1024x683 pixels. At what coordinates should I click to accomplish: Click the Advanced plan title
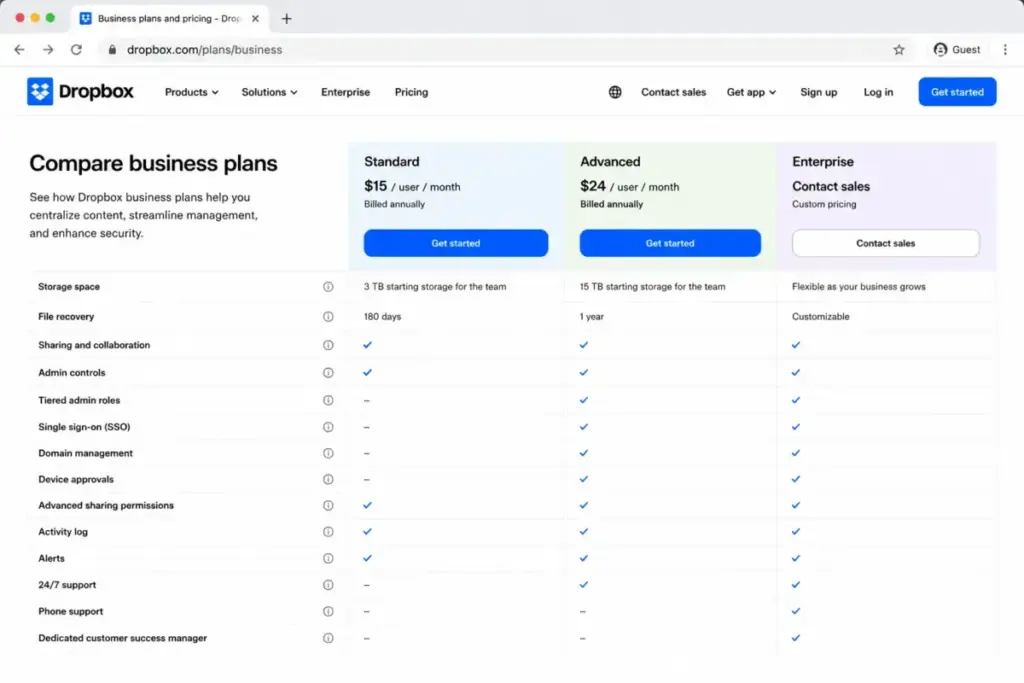coord(610,161)
